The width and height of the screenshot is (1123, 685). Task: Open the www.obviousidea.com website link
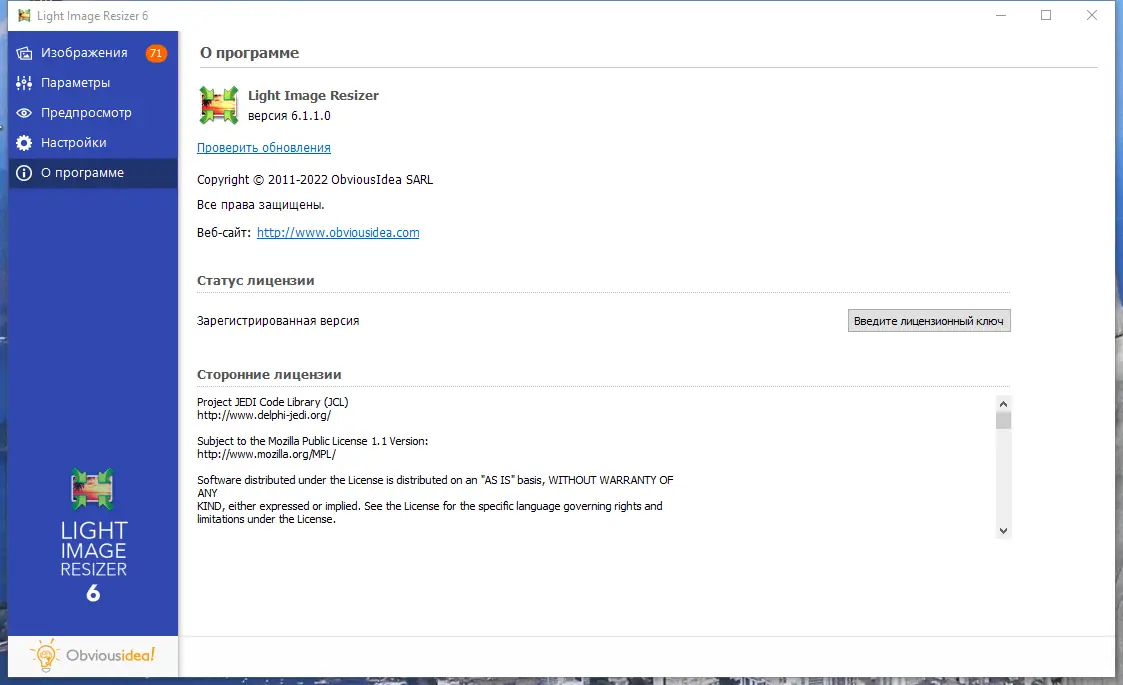click(338, 233)
